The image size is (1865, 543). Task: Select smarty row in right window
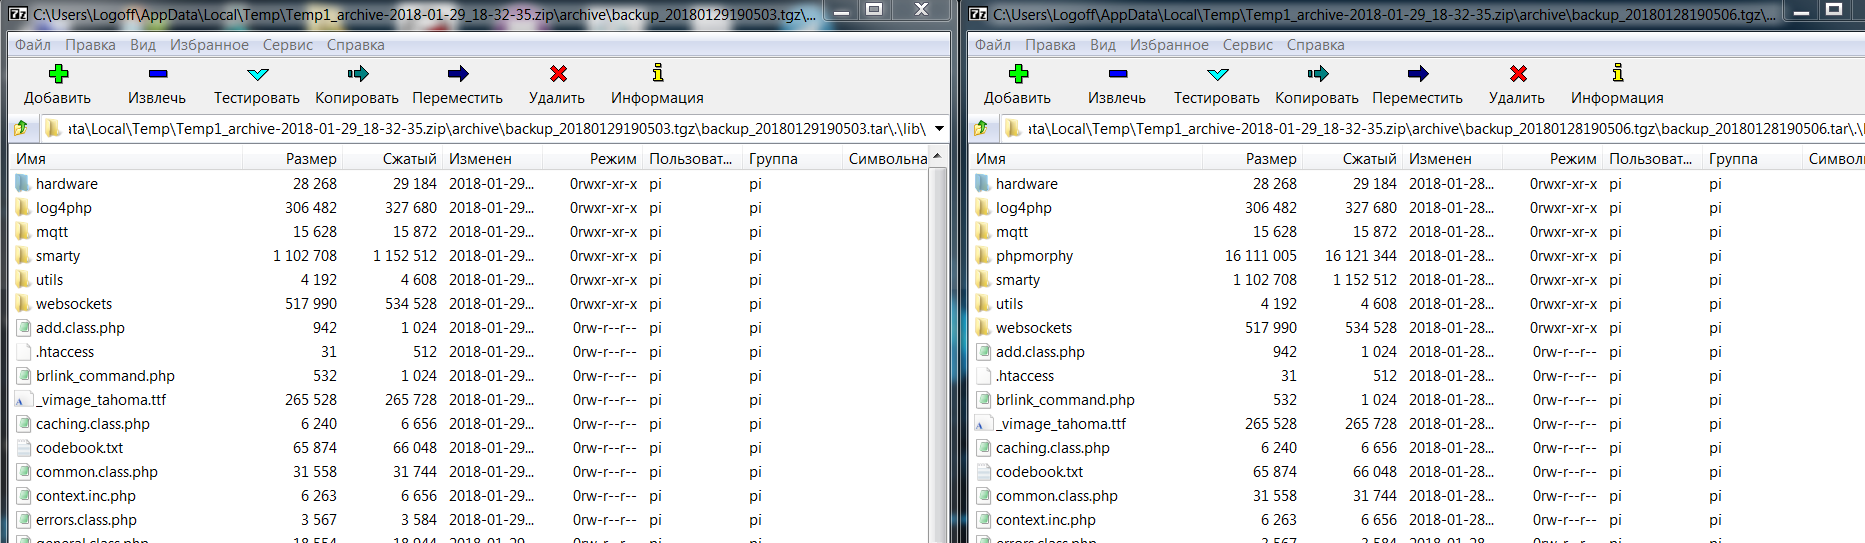[1417, 279]
